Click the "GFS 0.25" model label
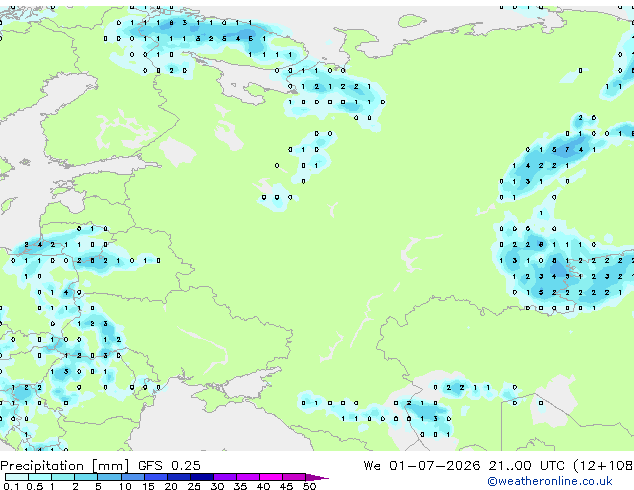This screenshot has width=634, height=490. 169,466
